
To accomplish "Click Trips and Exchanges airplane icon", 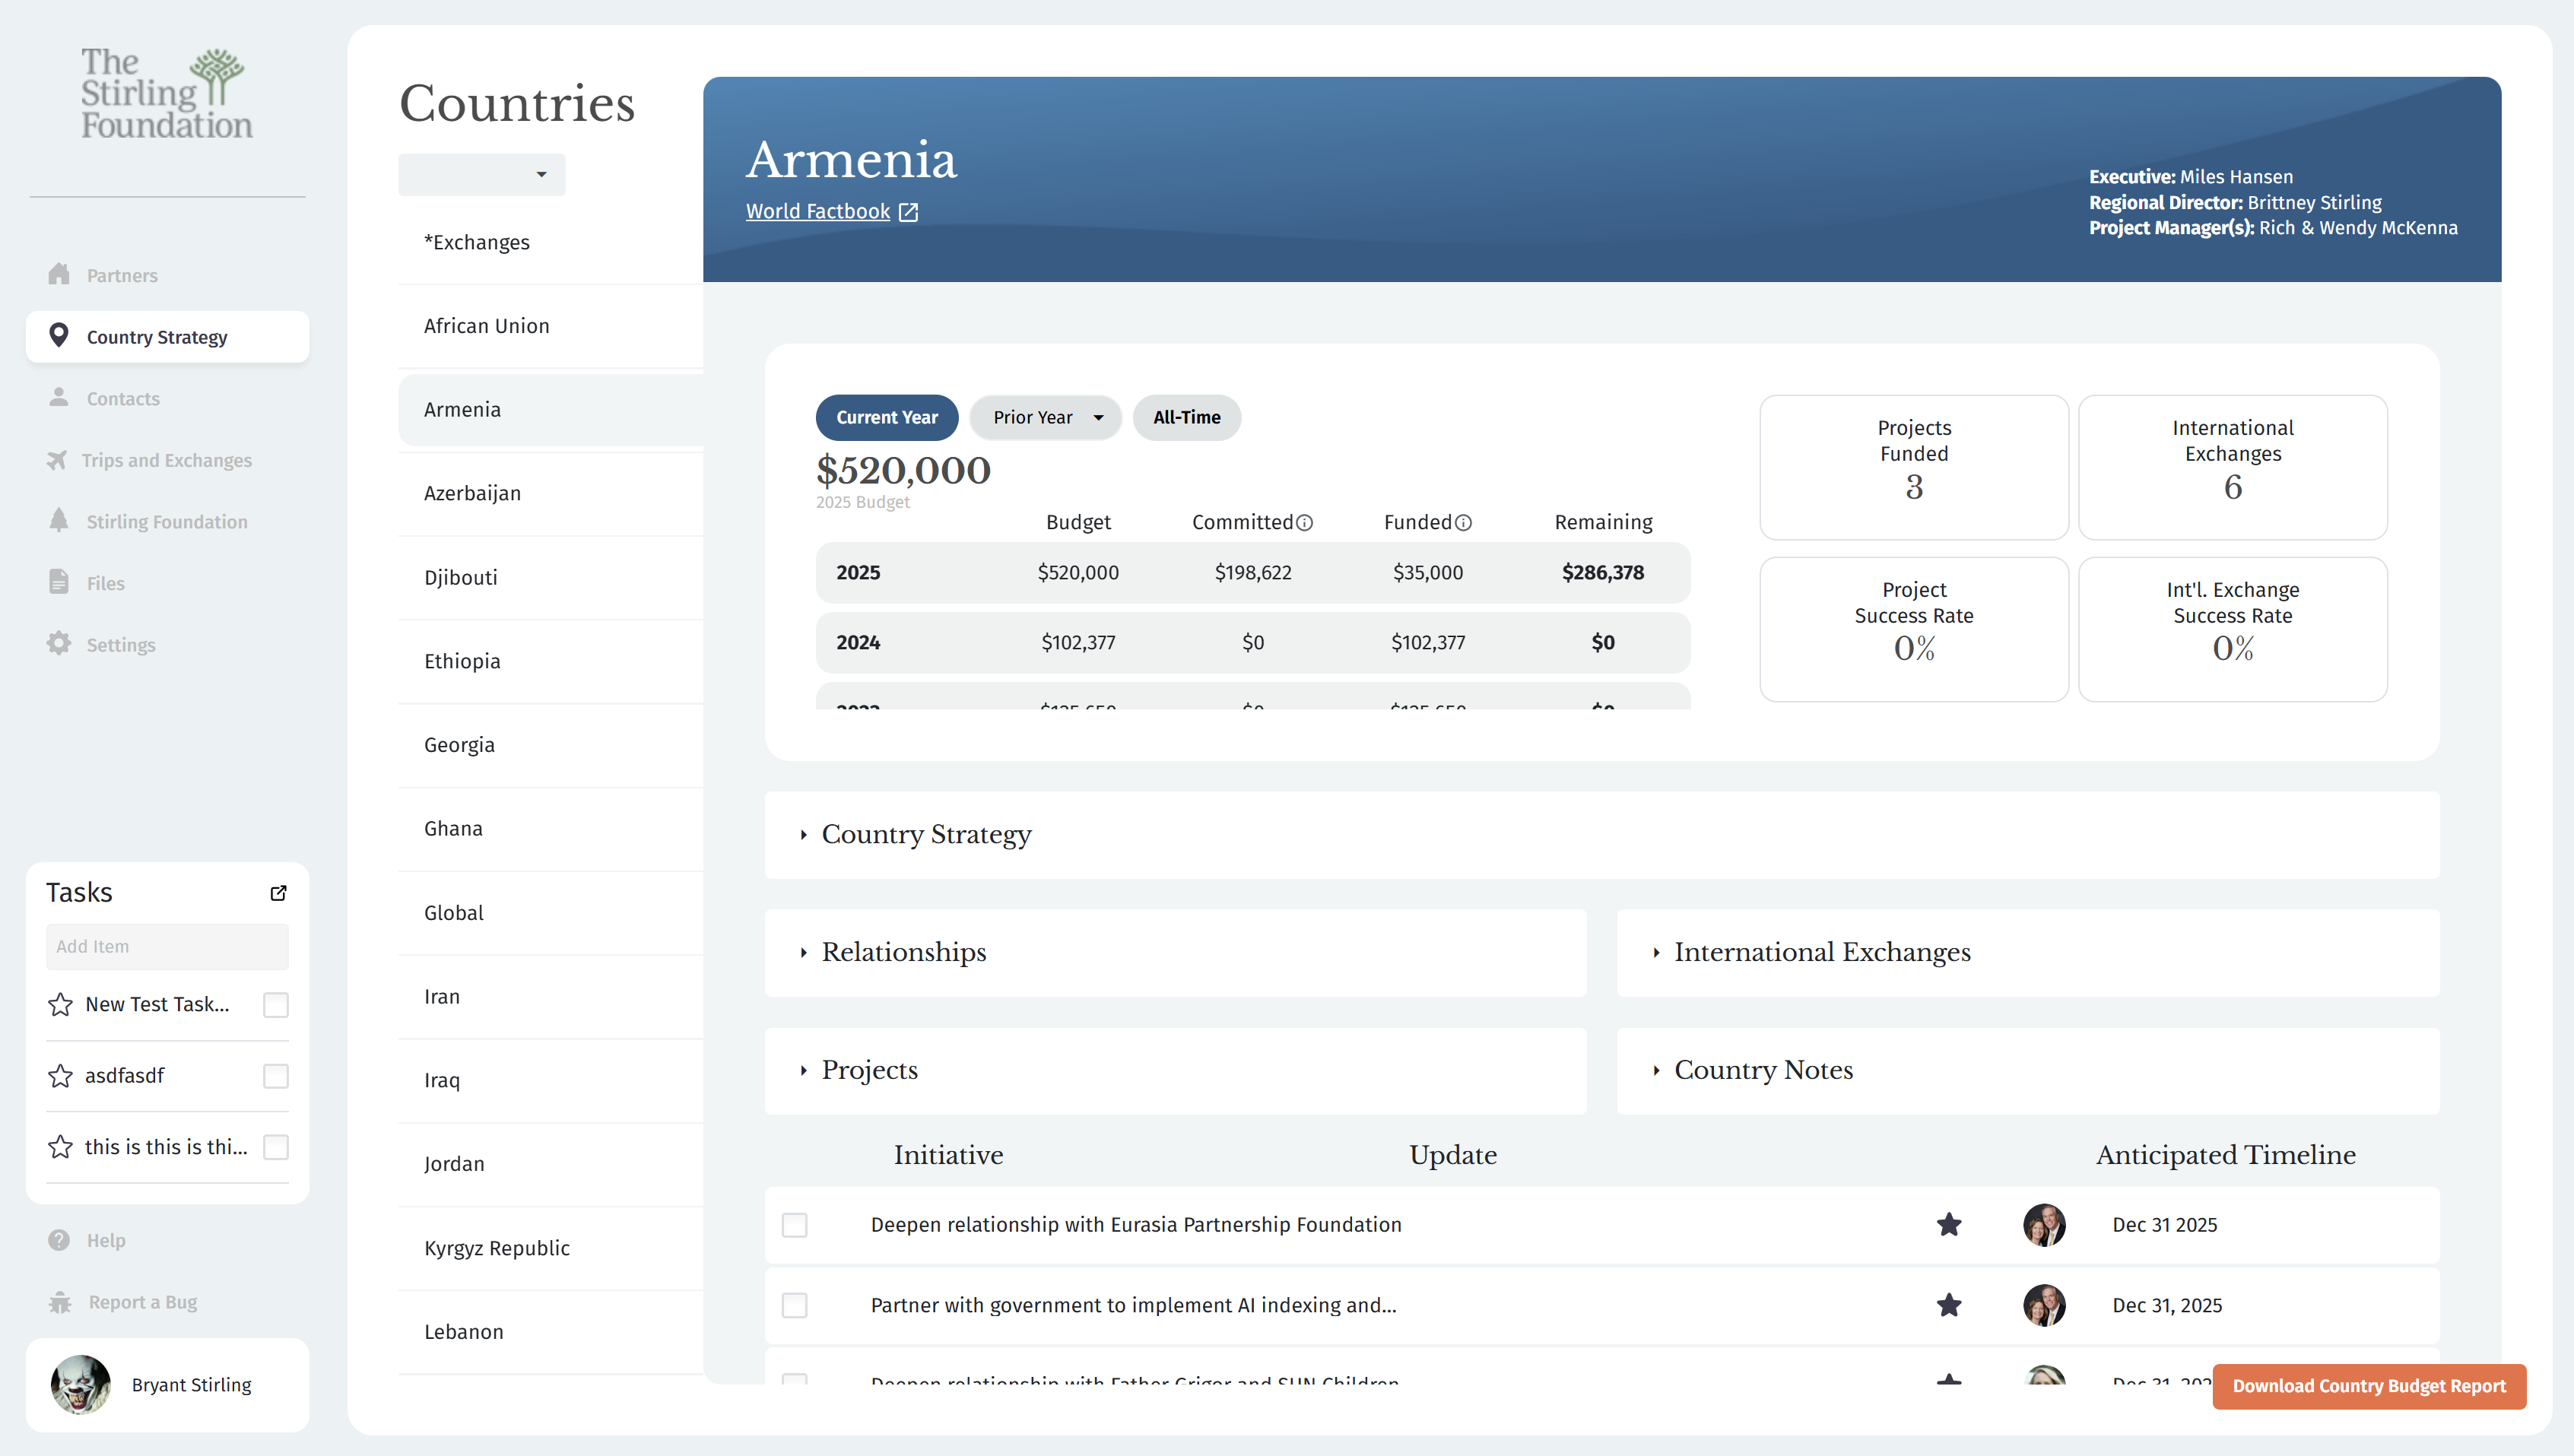I will click(x=57, y=460).
